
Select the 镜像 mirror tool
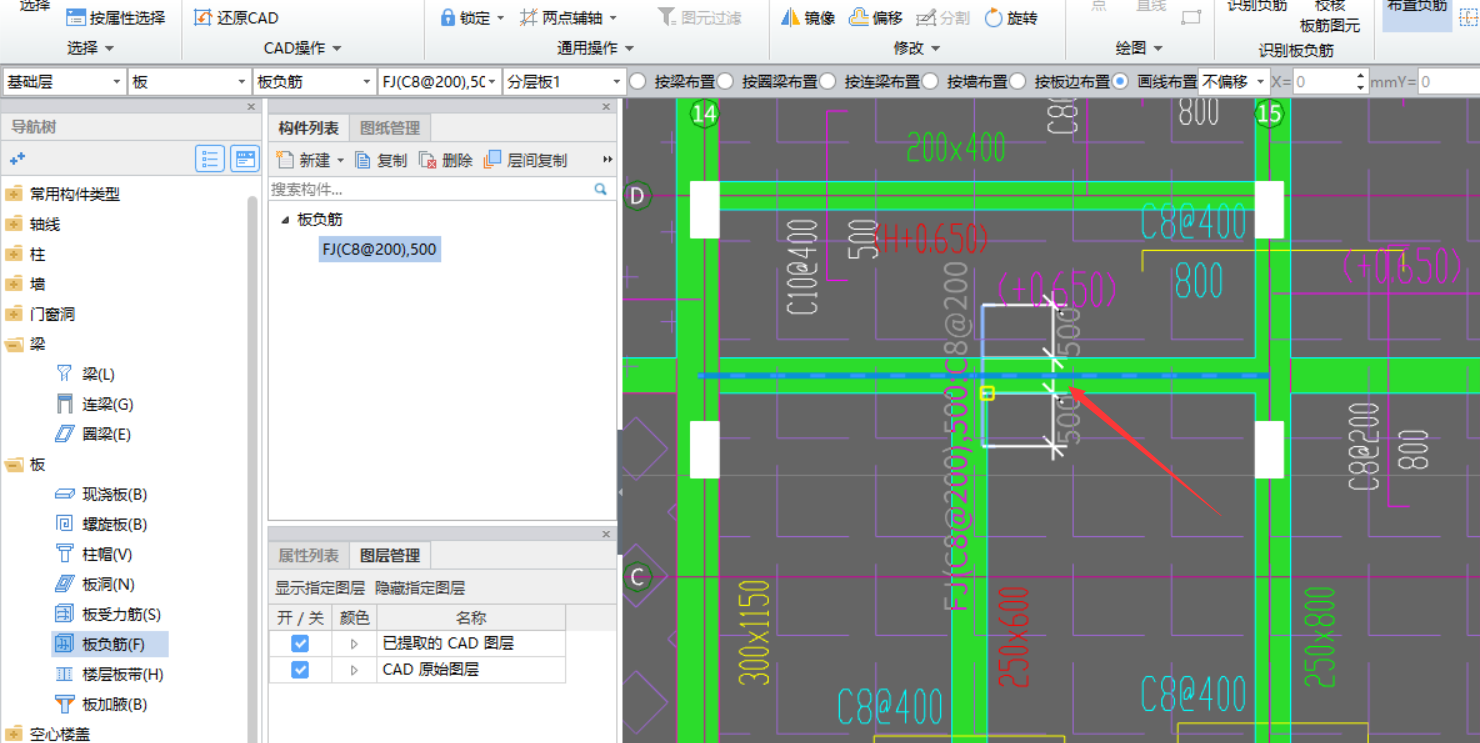coord(807,18)
